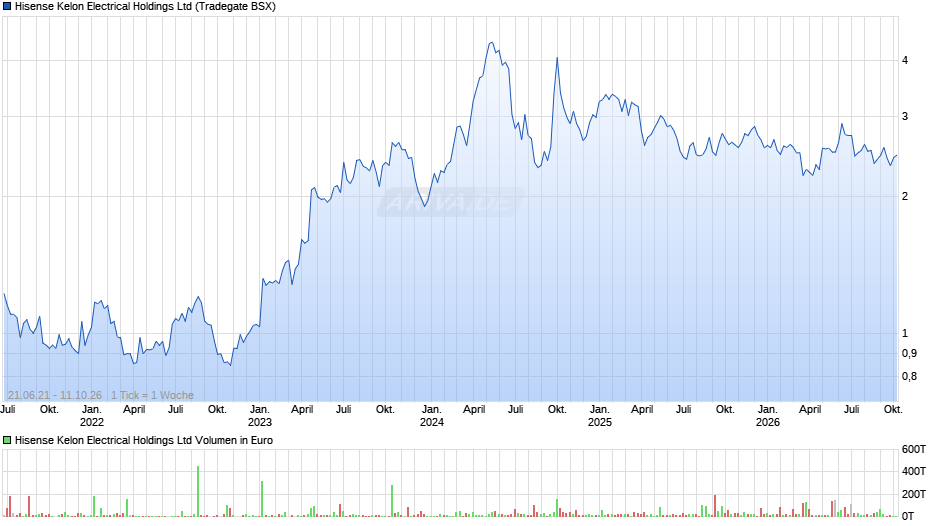940x526 pixels.
Task: Click the blue legend square beside Hisense title
Action: coord(7,7)
